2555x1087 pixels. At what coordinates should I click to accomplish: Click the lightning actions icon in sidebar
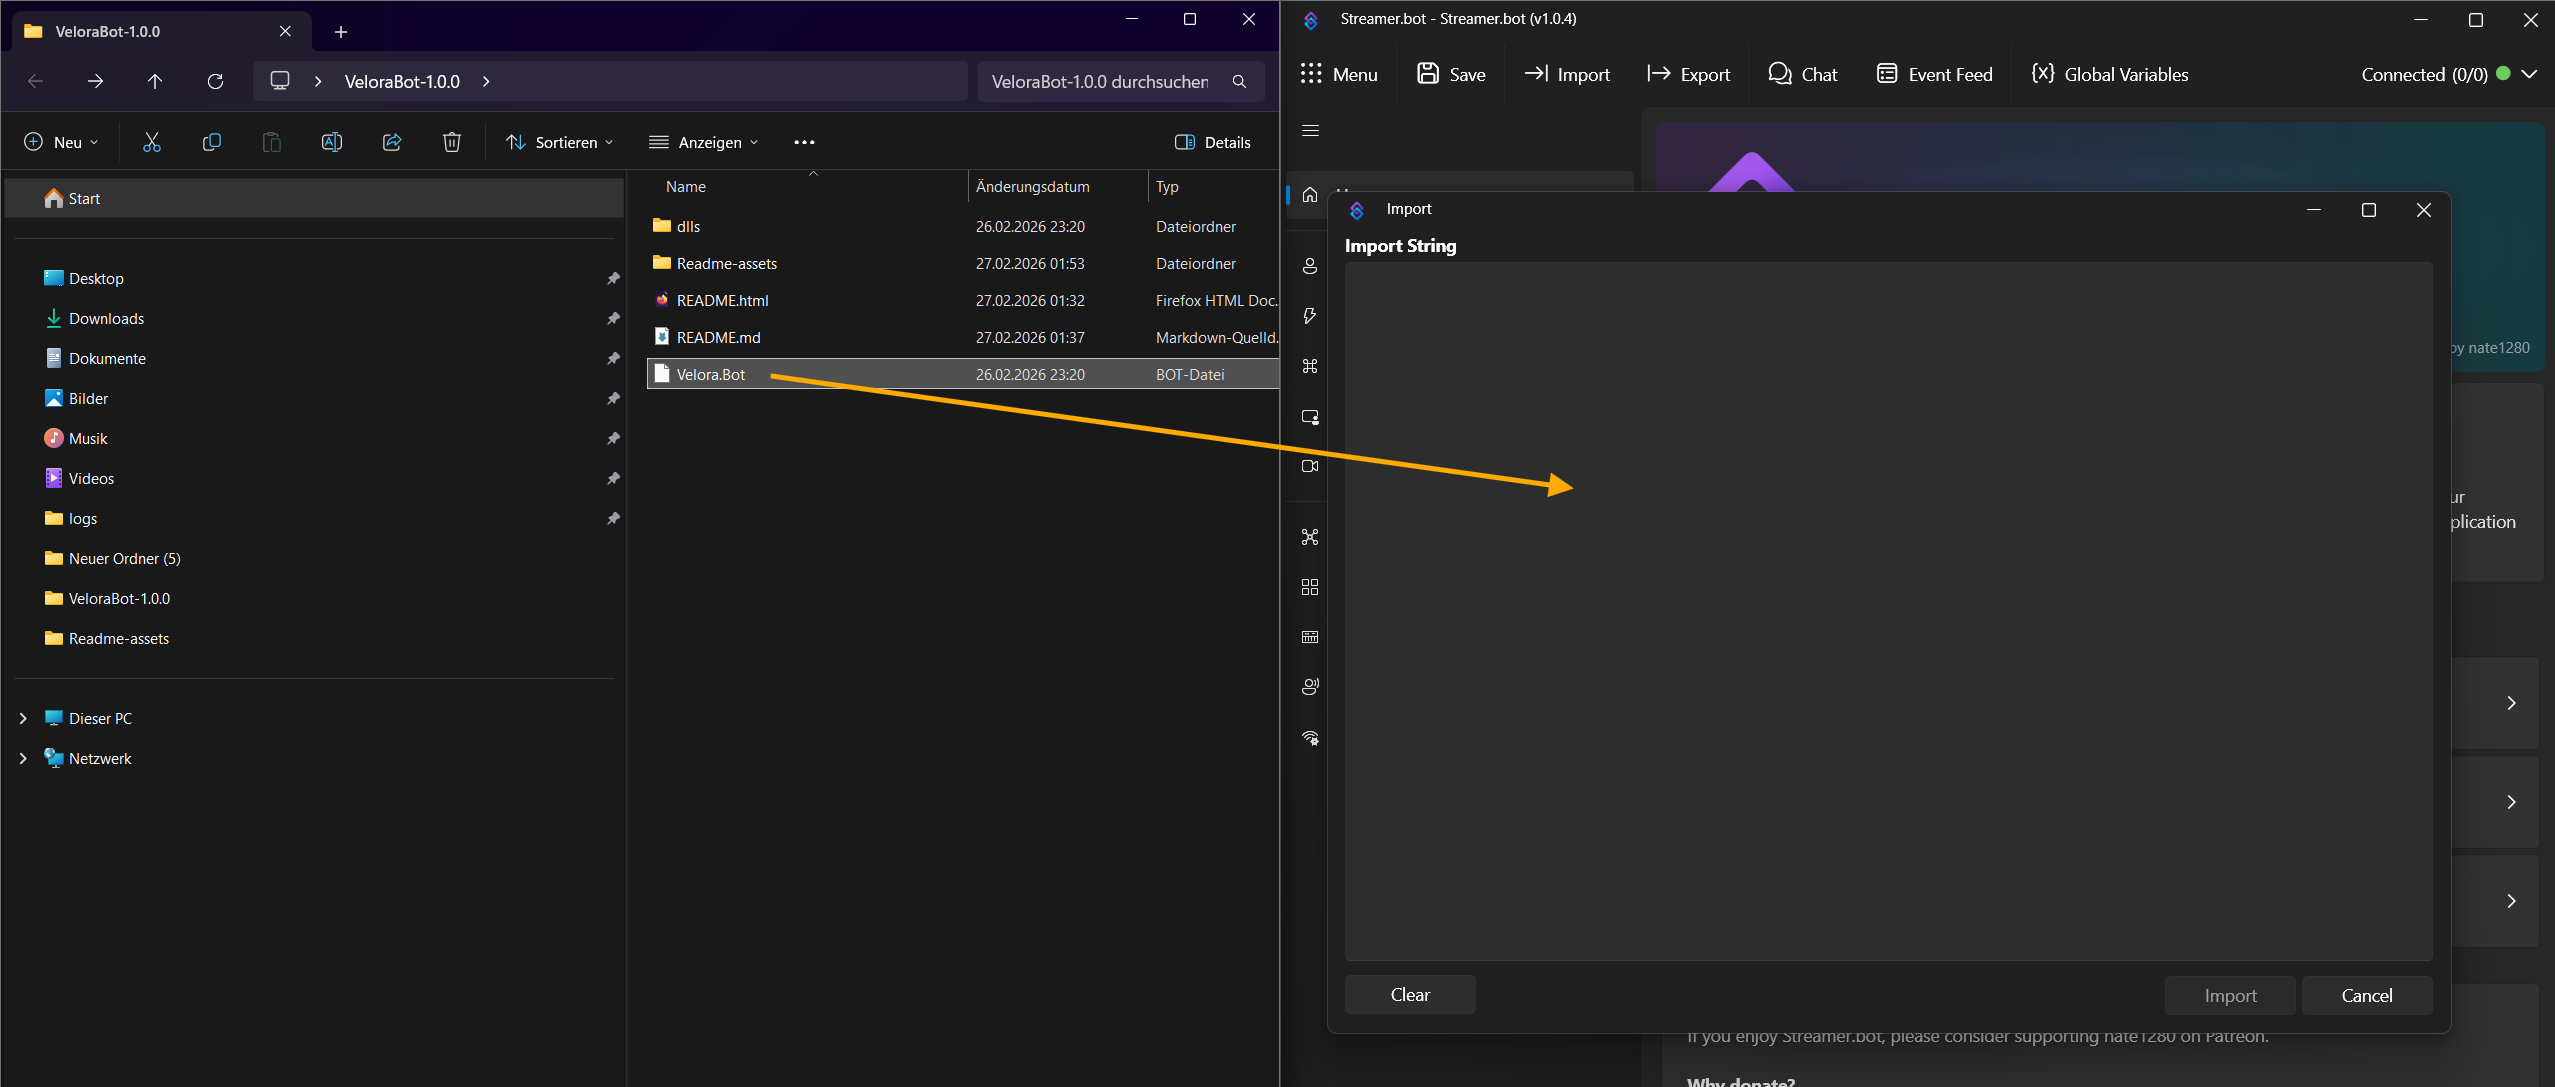[1310, 316]
